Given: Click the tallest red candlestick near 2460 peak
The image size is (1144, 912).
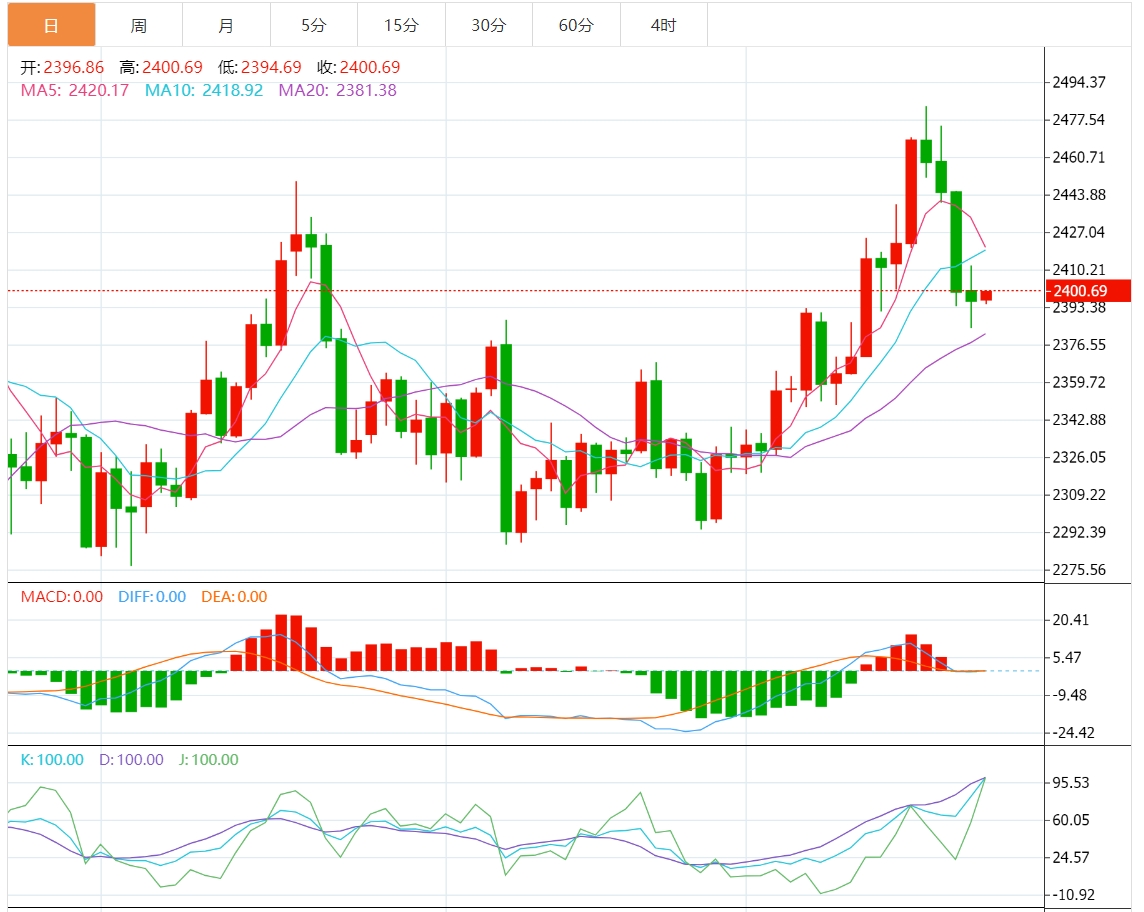Looking at the screenshot, I should click(x=911, y=191).
